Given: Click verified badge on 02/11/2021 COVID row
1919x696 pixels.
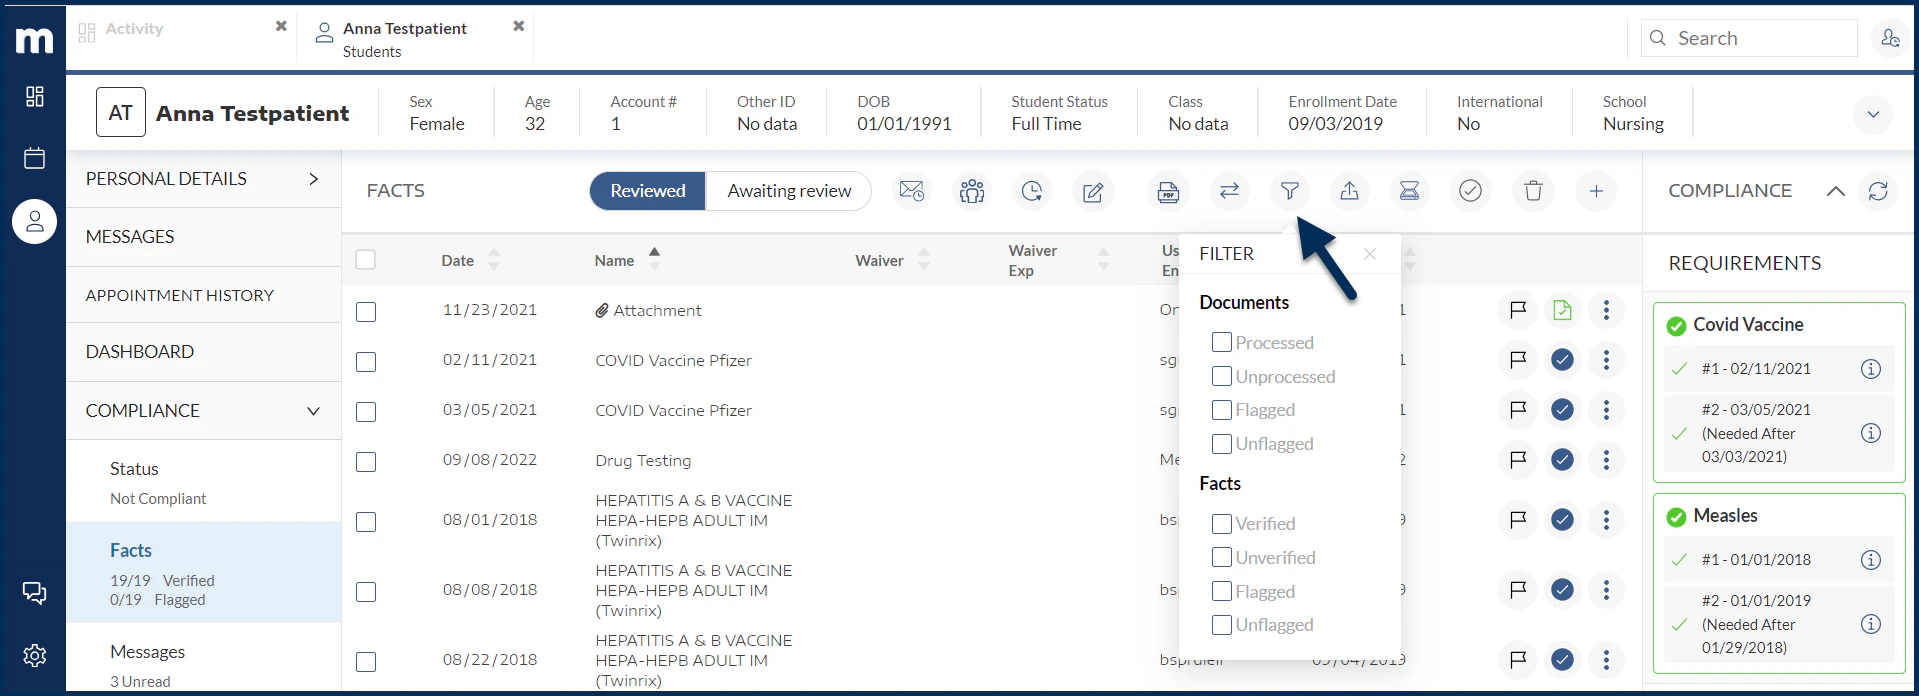Looking at the screenshot, I should click(x=1562, y=360).
